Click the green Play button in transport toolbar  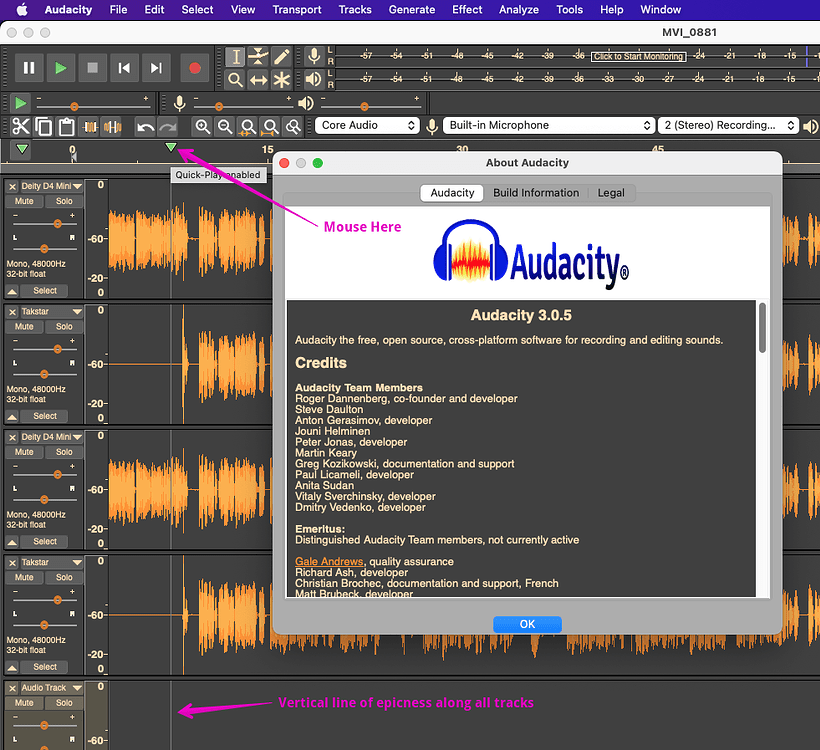tap(61, 68)
